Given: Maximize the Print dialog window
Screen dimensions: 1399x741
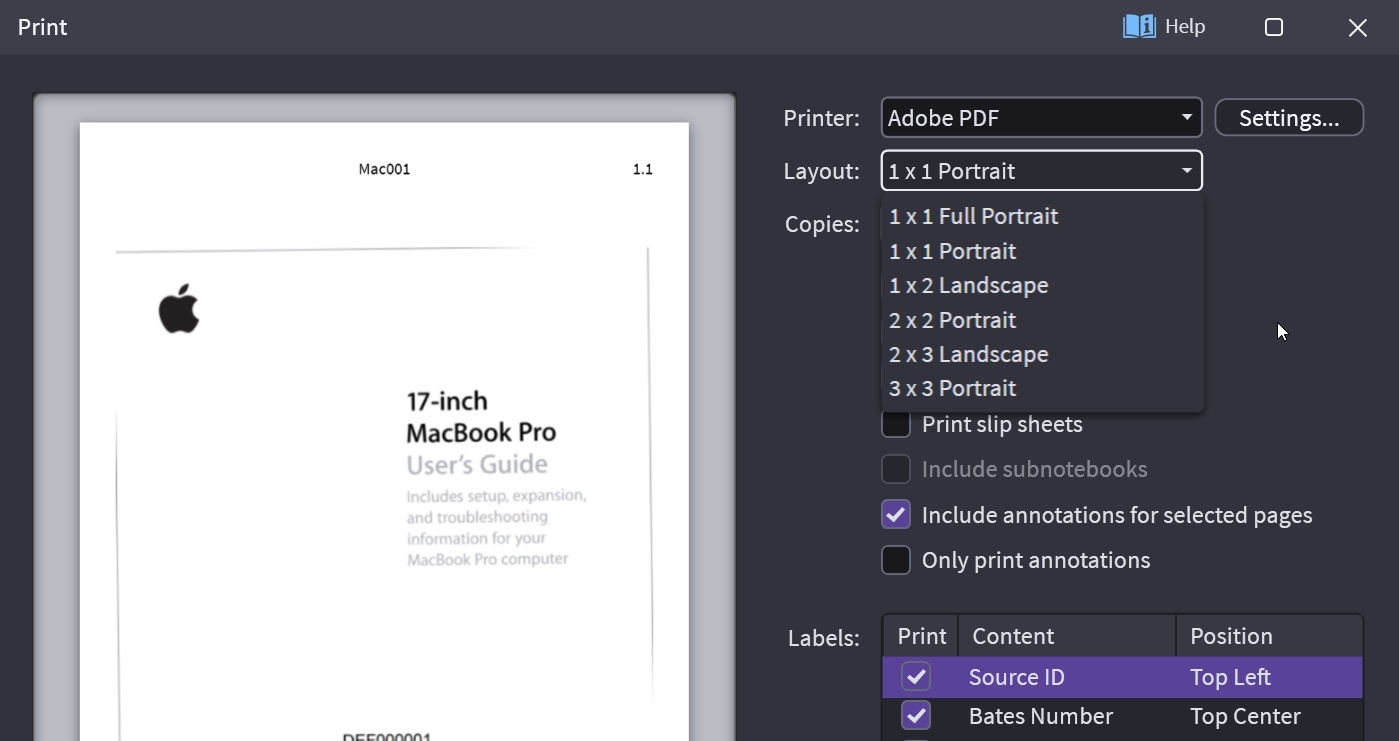Looking at the screenshot, I should (1274, 27).
